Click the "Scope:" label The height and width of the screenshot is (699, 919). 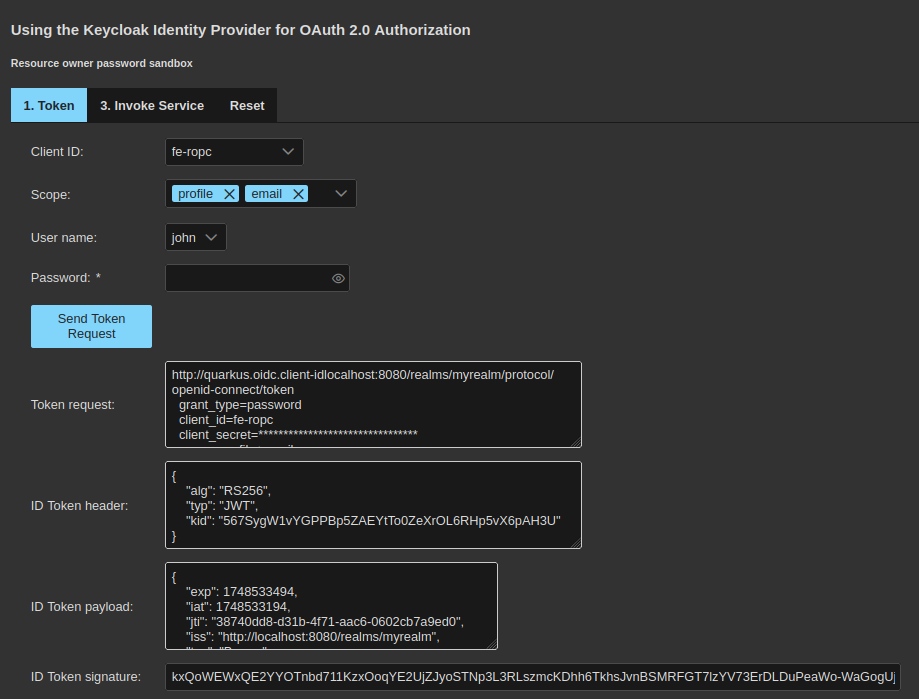click(x=50, y=195)
